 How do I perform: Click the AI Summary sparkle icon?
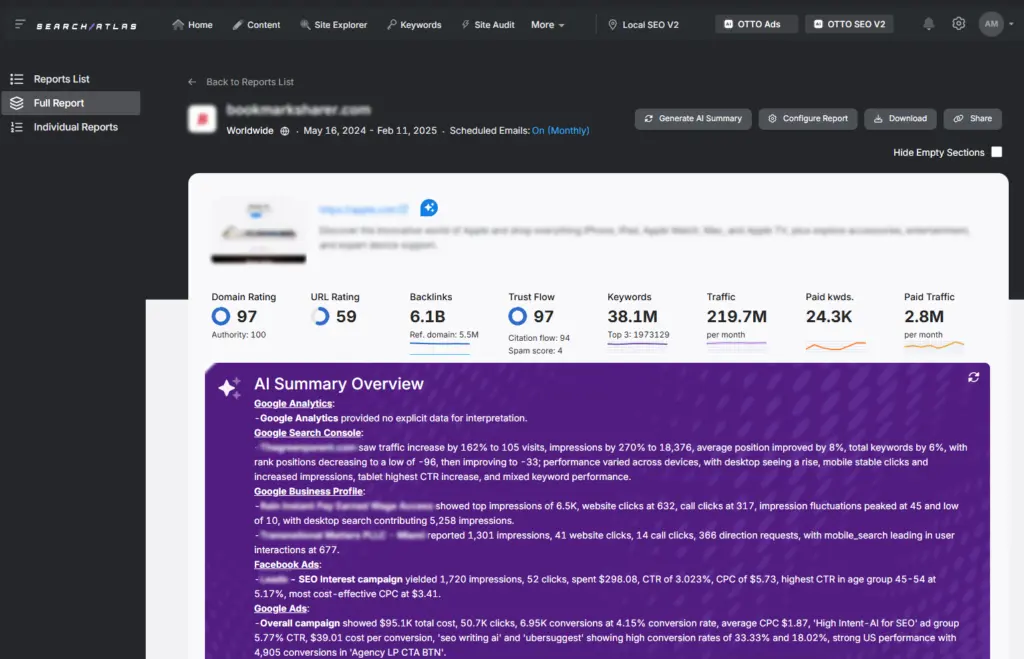pos(229,387)
